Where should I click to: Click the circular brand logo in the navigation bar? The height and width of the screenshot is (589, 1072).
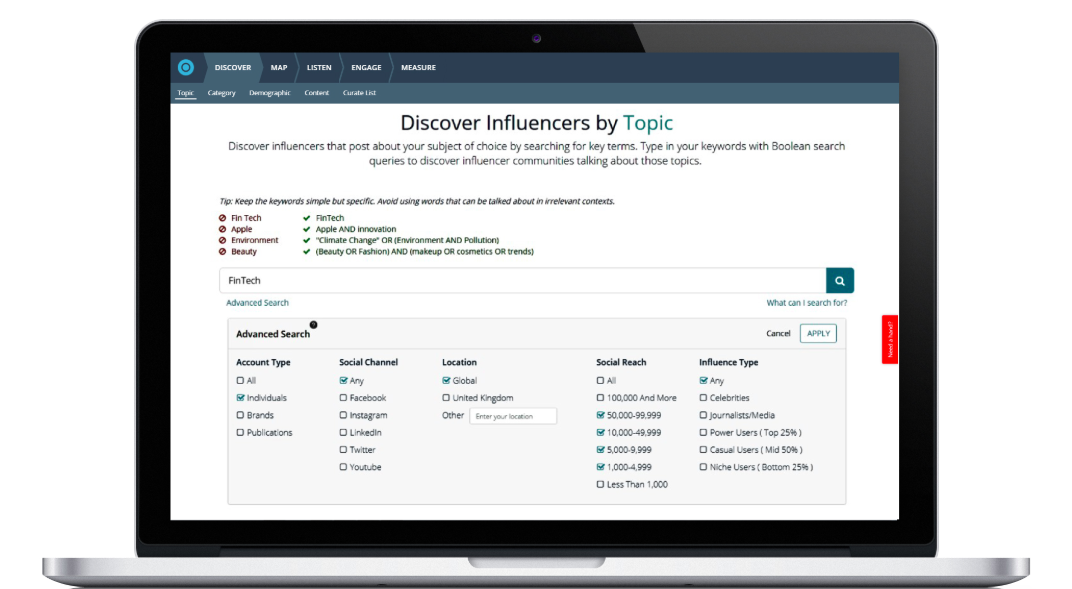184,67
